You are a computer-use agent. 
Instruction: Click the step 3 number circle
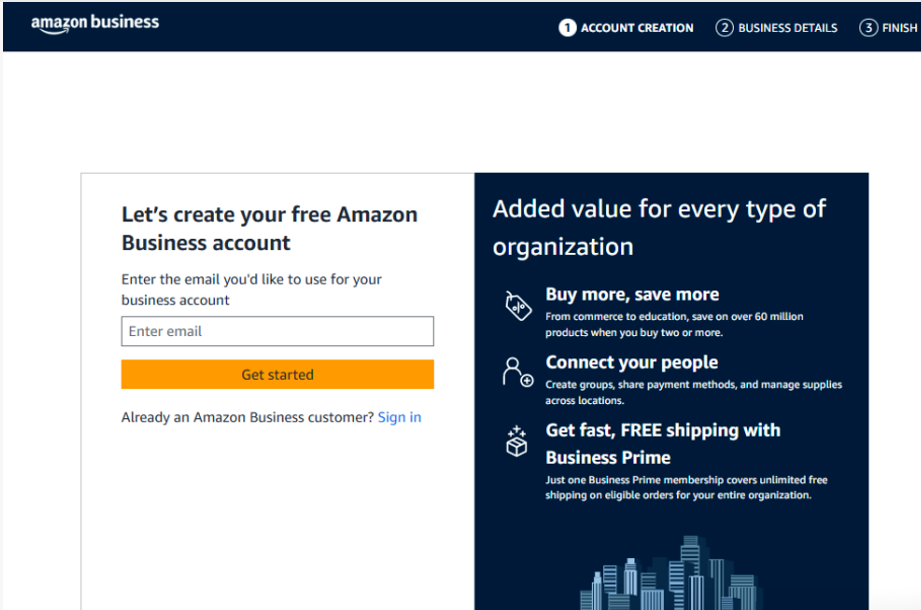[868, 28]
